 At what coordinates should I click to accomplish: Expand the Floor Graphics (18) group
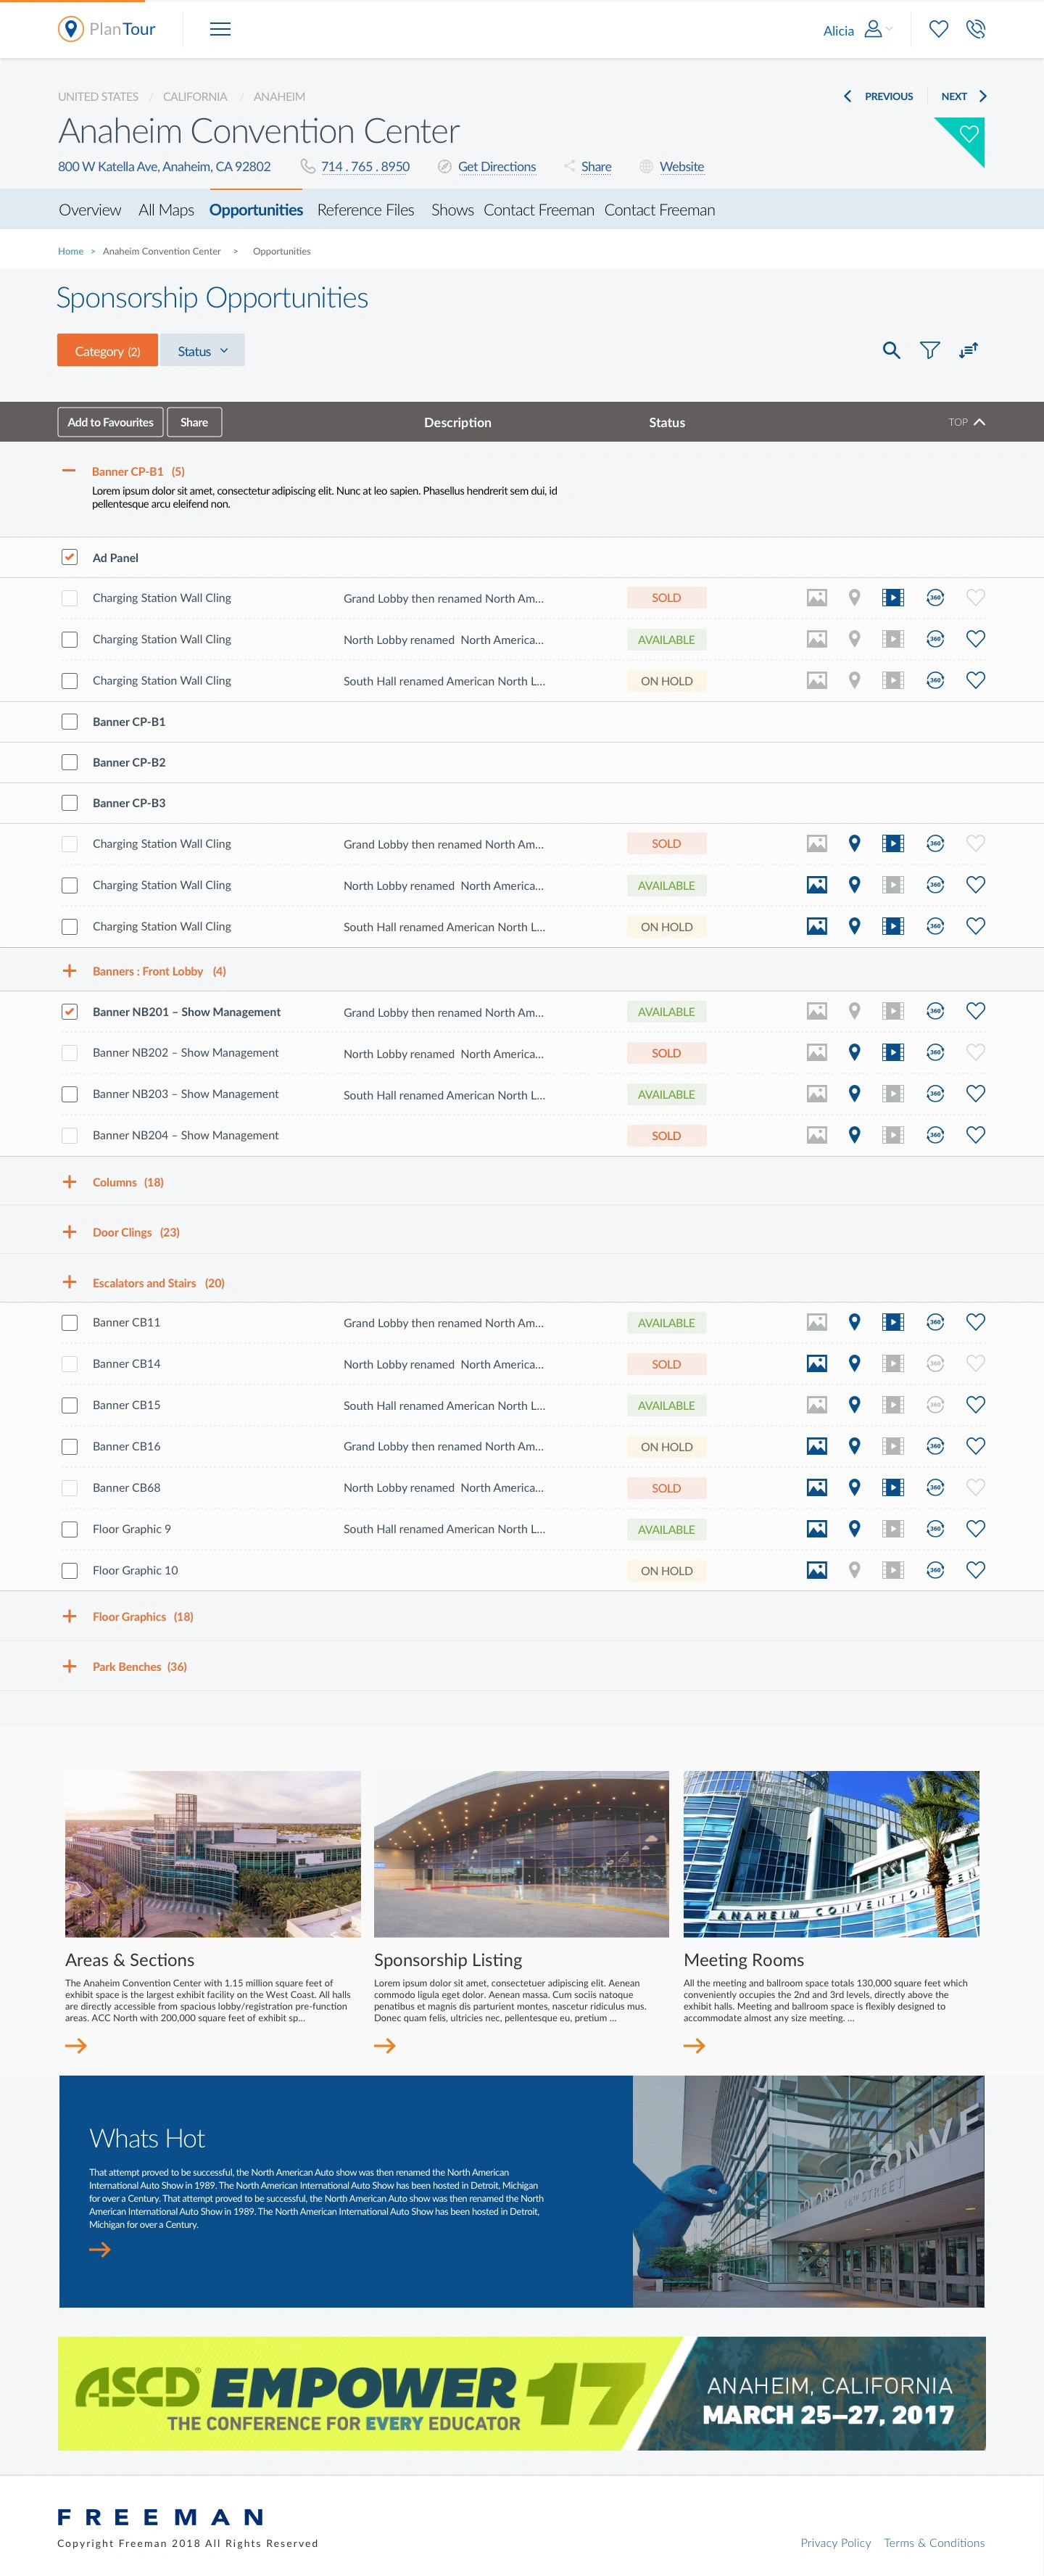69,1616
